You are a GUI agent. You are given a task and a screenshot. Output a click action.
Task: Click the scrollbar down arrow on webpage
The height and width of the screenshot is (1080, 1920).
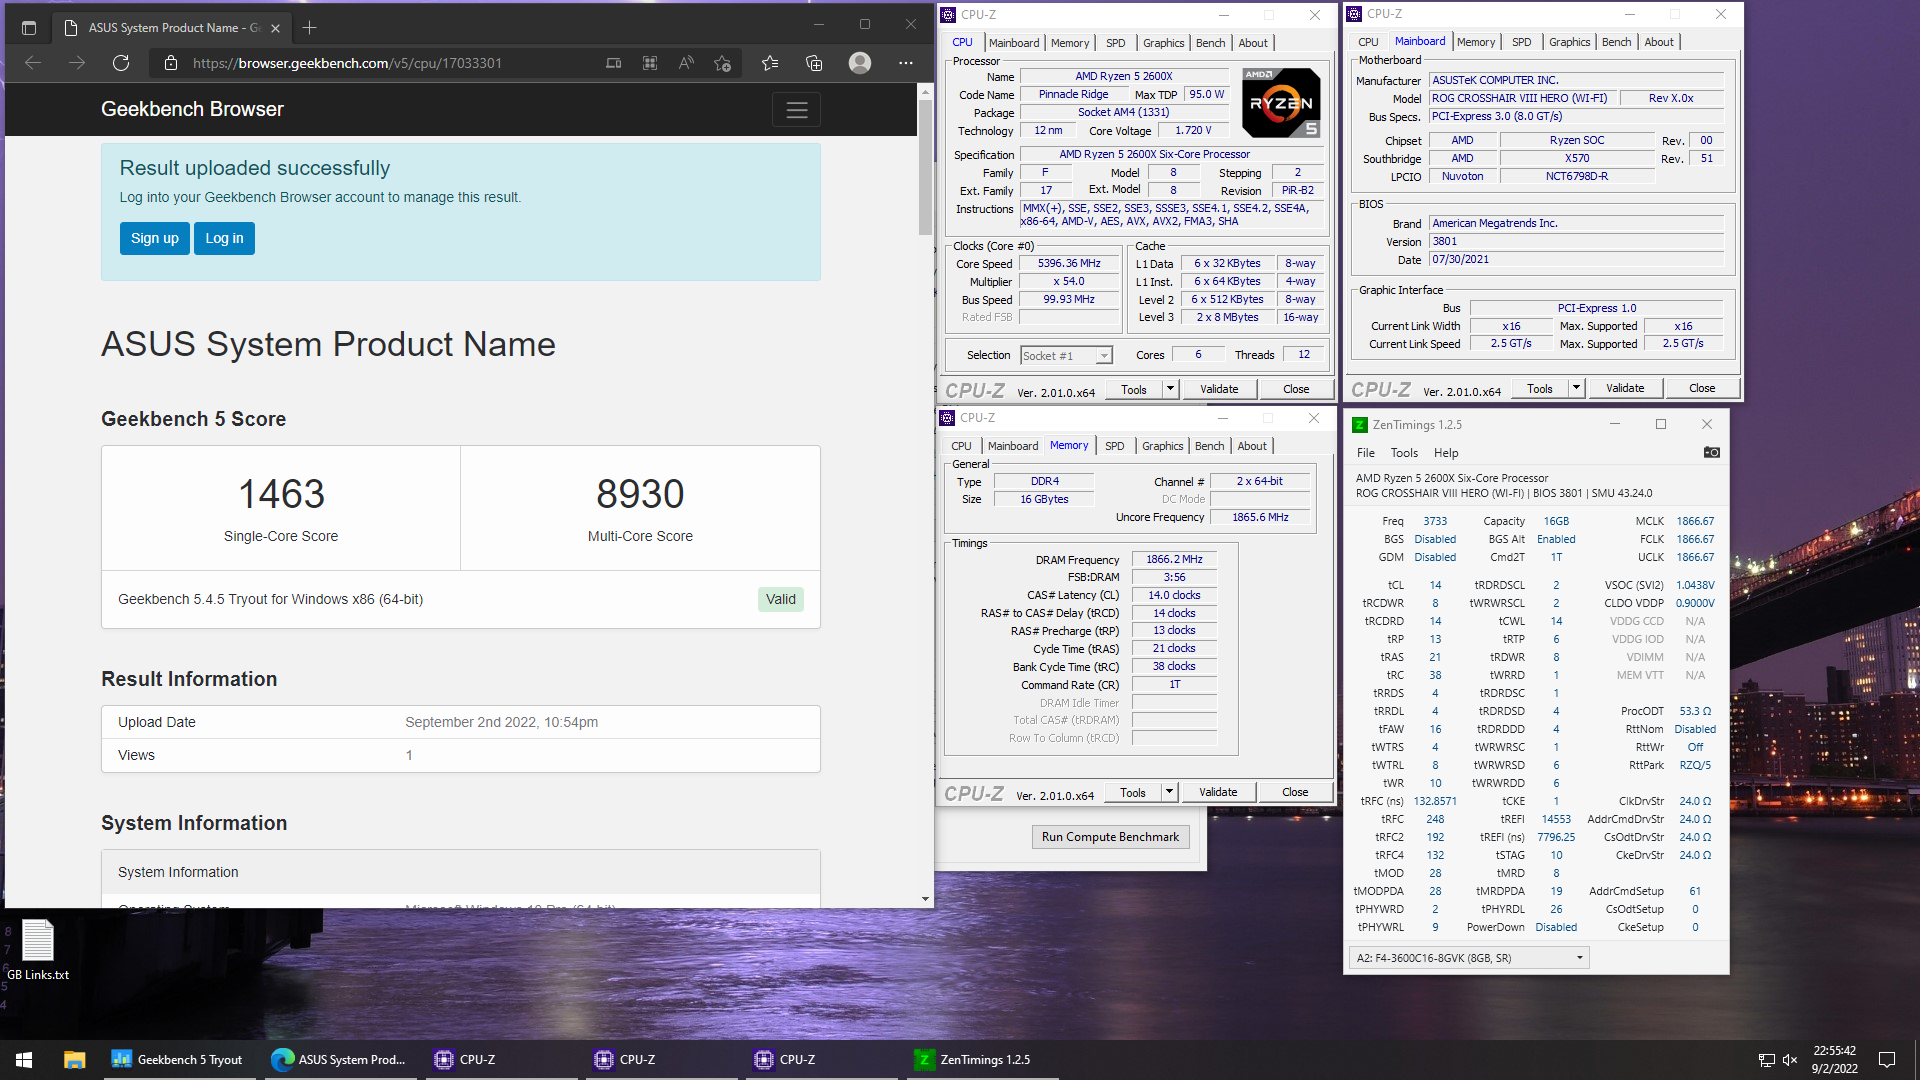pyautogui.click(x=925, y=899)
